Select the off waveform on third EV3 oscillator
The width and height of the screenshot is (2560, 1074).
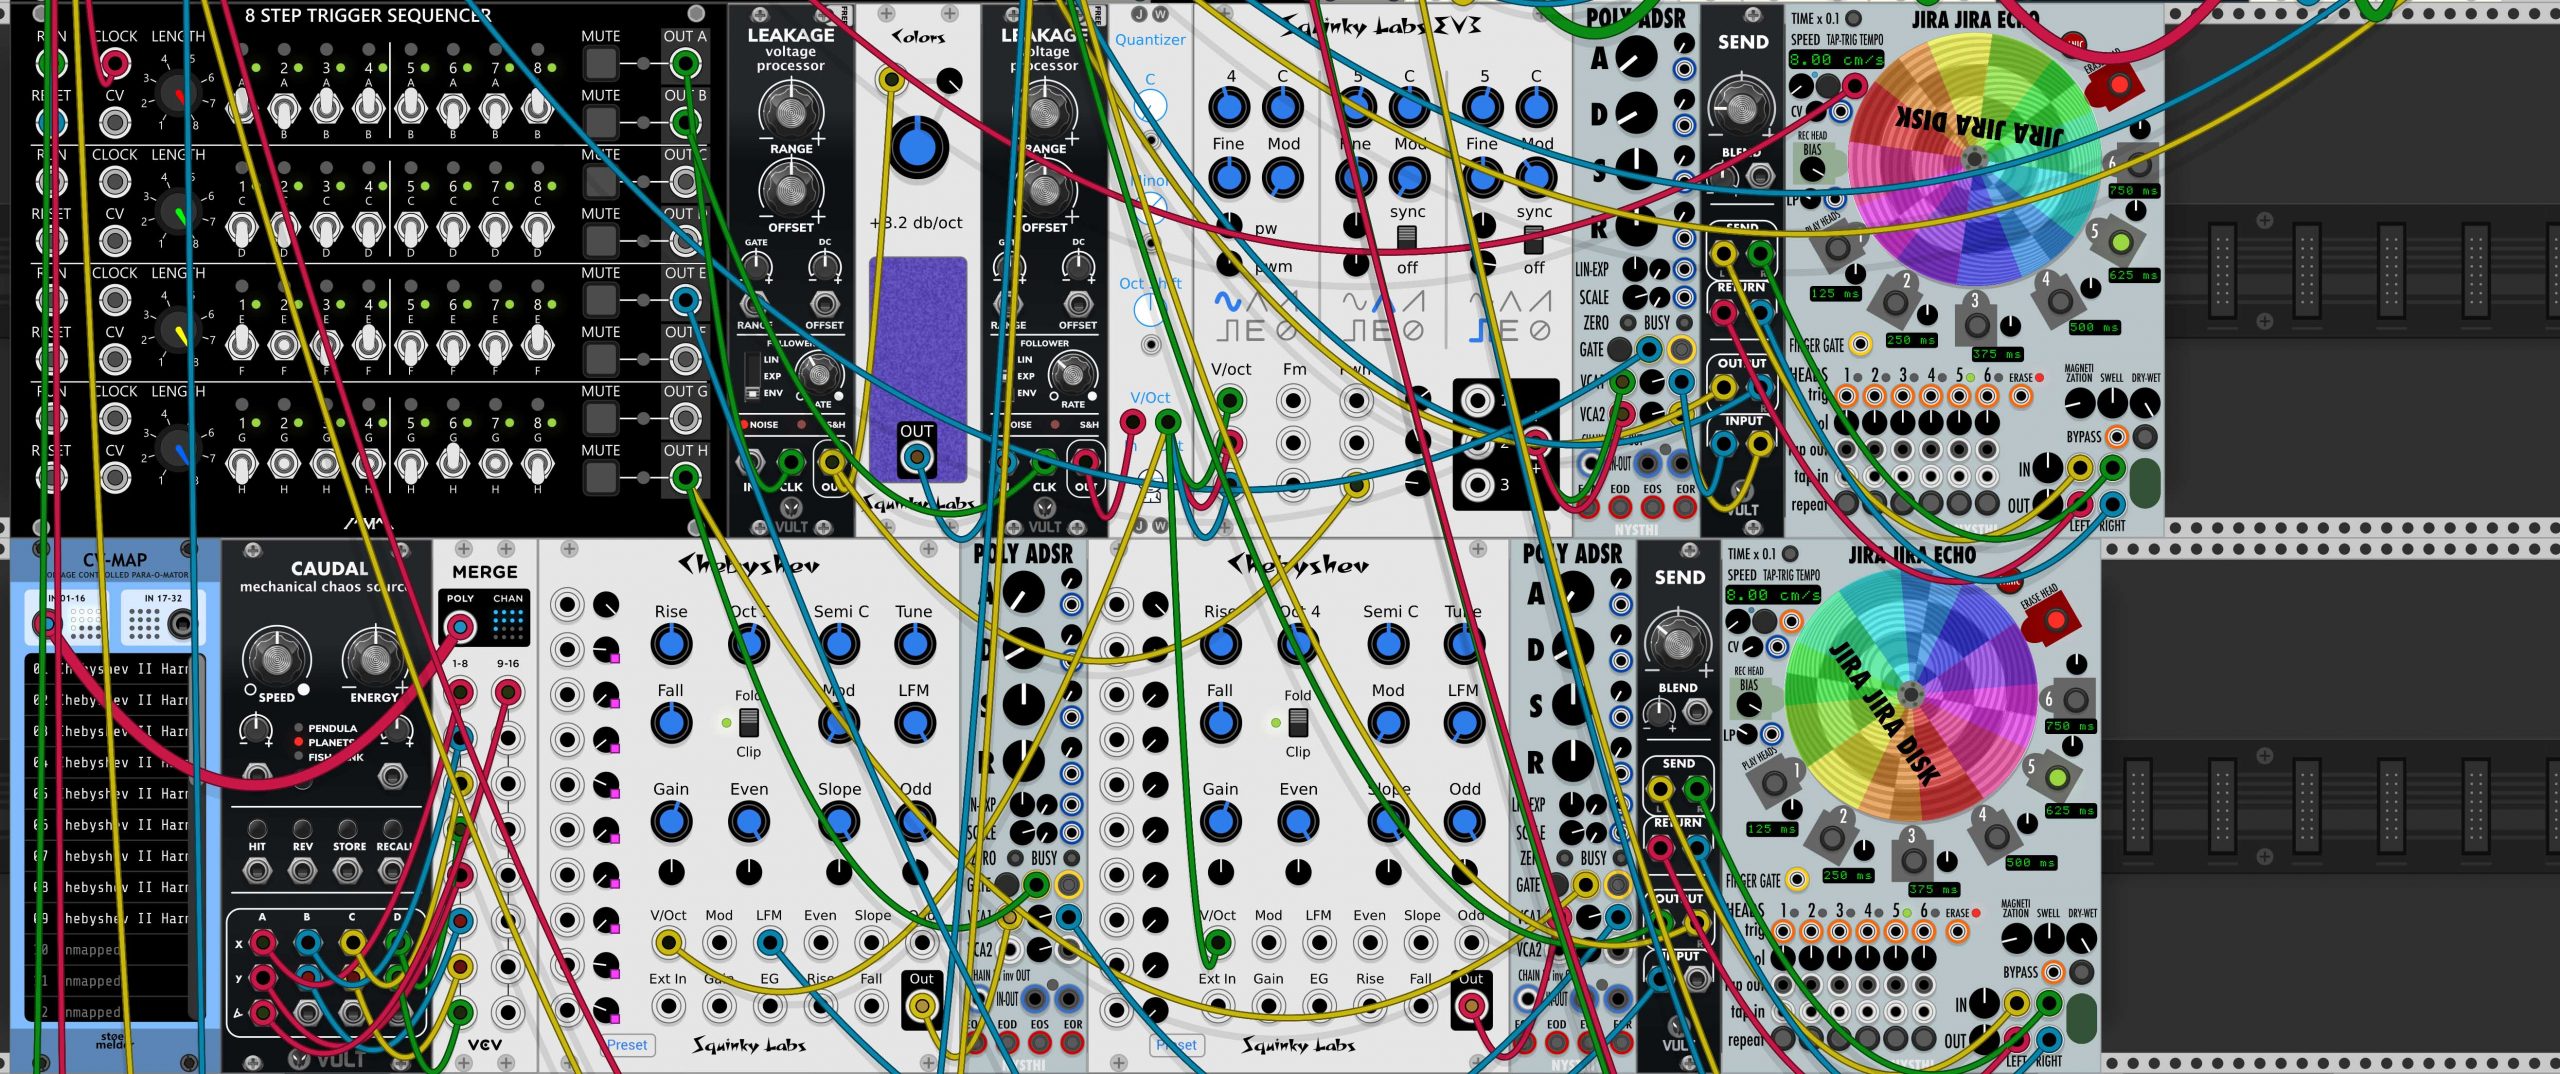[x=1541, y=330]
